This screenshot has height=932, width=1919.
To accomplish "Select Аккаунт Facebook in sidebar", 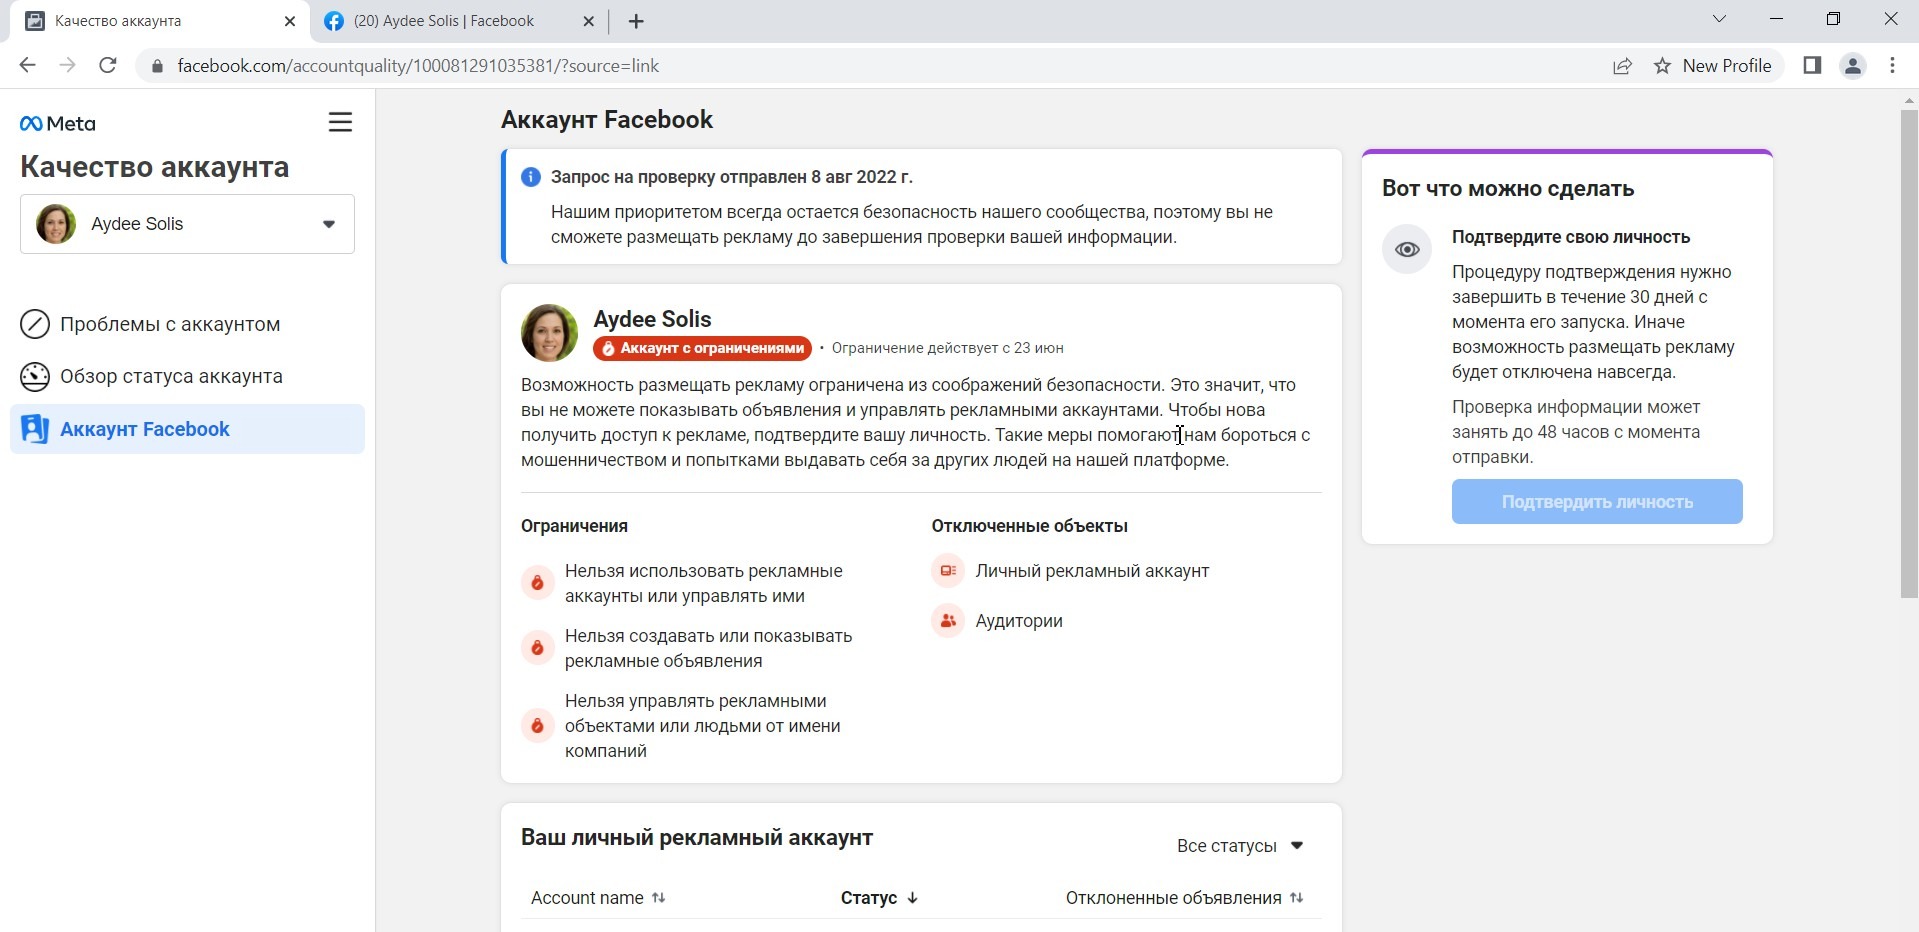I will [x=187, y=429].
